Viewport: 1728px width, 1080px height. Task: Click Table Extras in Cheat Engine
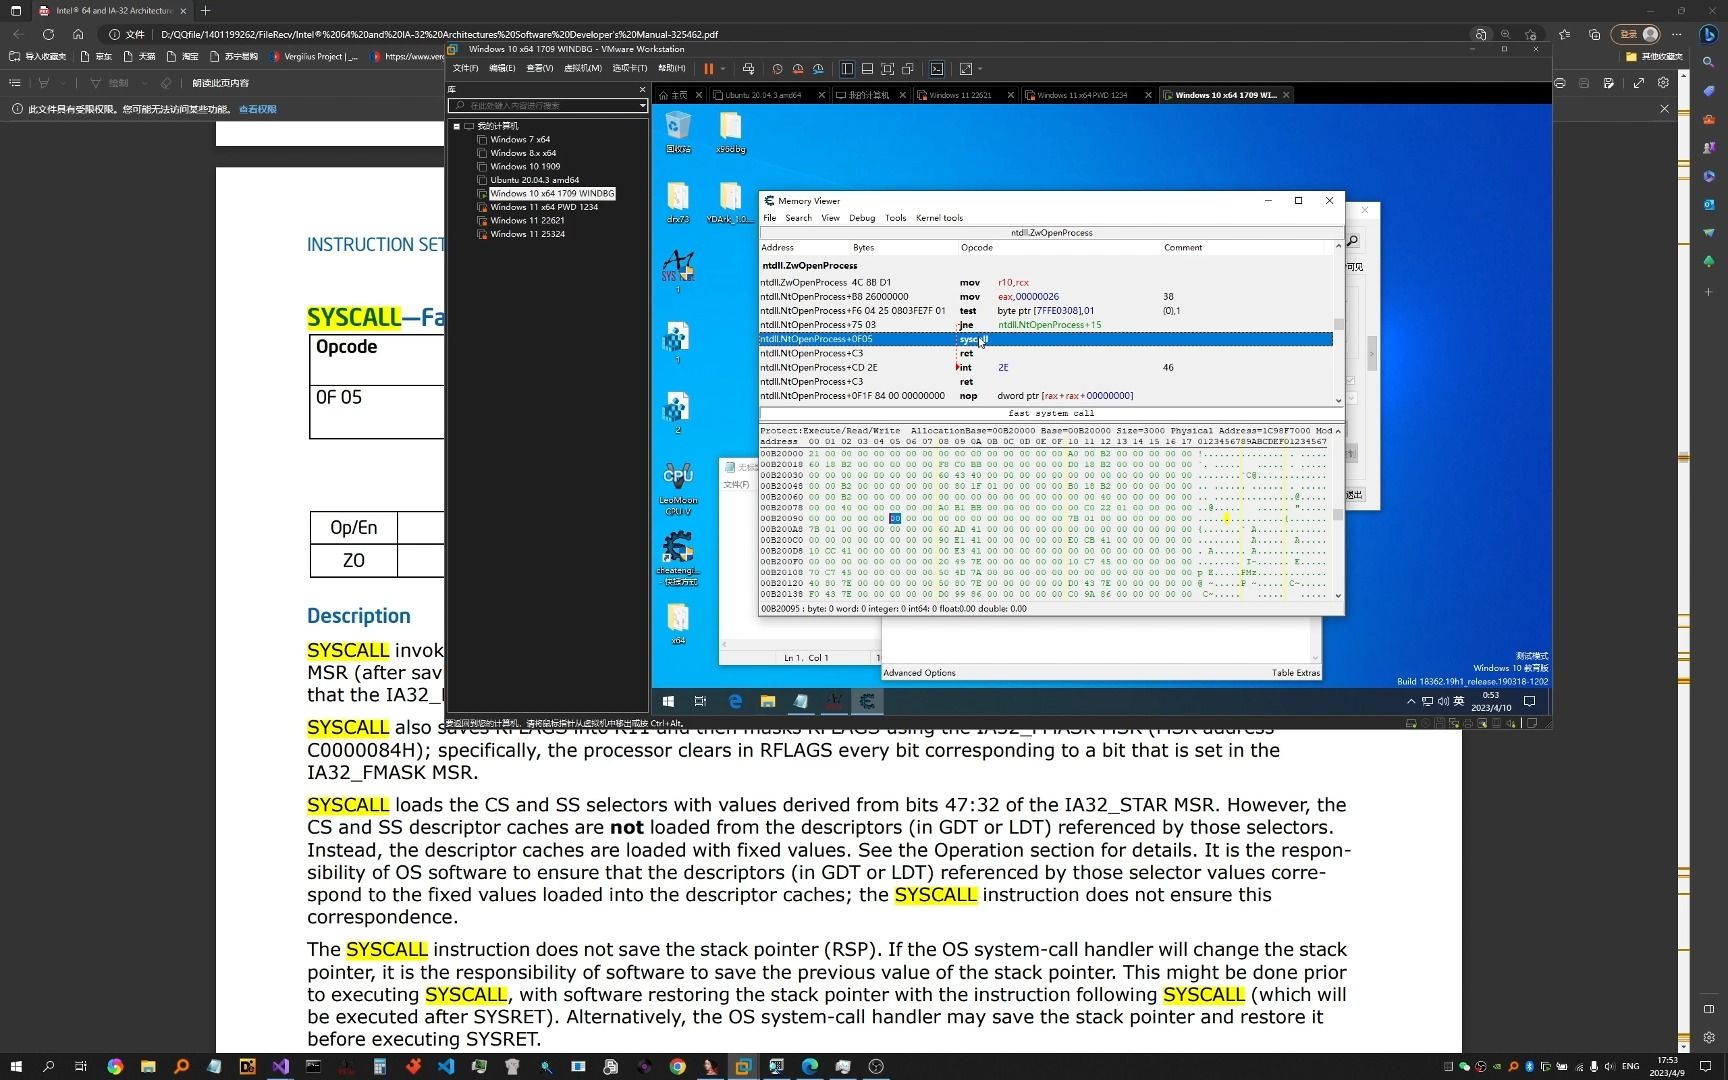1296,673
